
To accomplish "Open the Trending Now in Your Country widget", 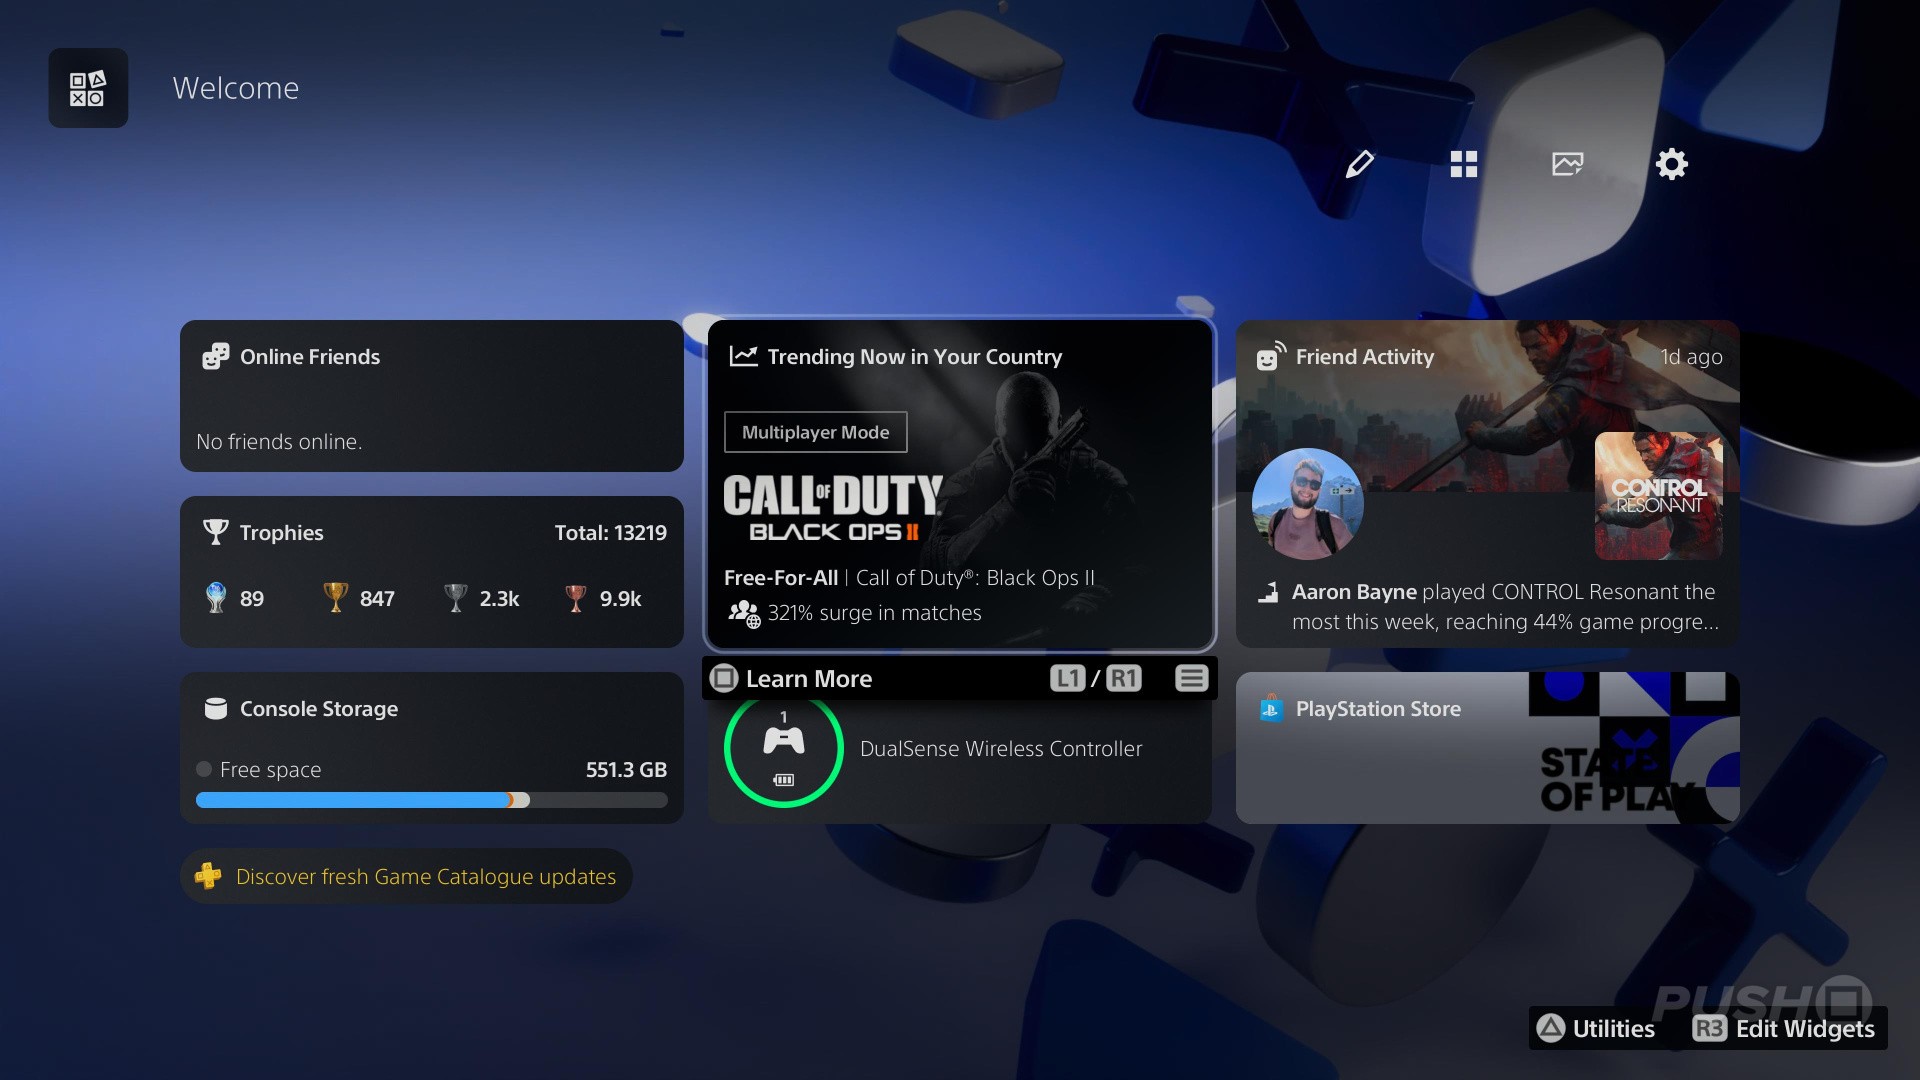I will (x=960, y=484).
